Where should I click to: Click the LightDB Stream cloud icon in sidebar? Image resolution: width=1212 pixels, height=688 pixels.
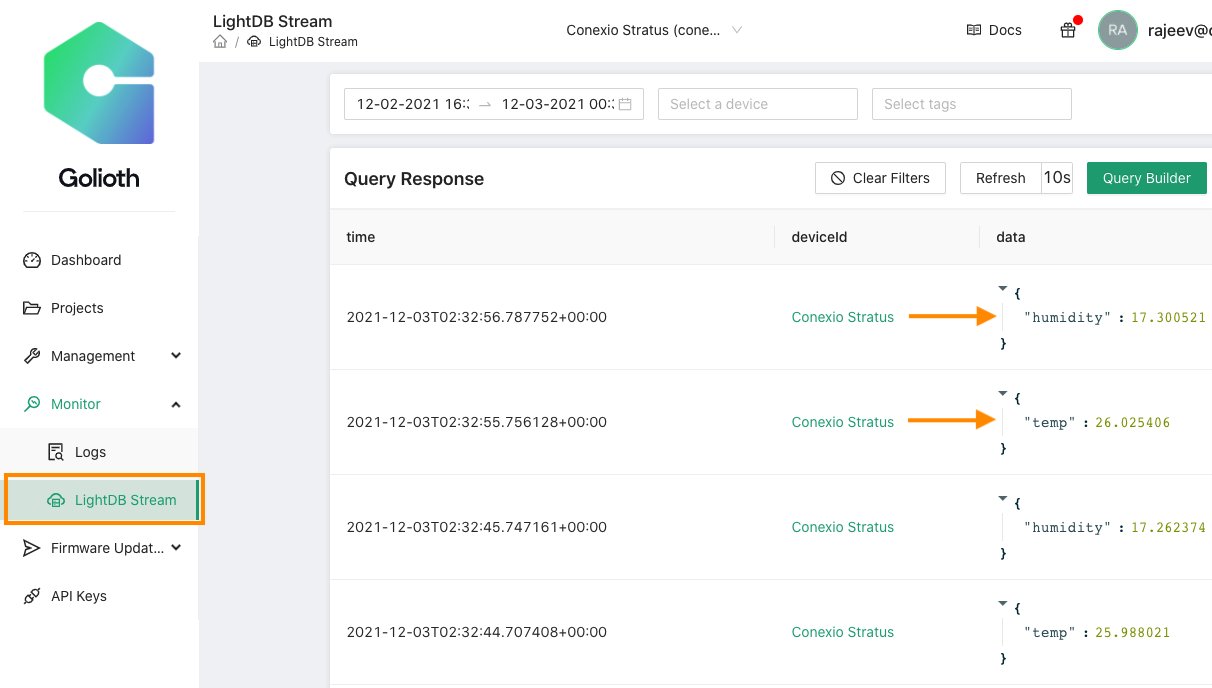(x=56, y=500)
